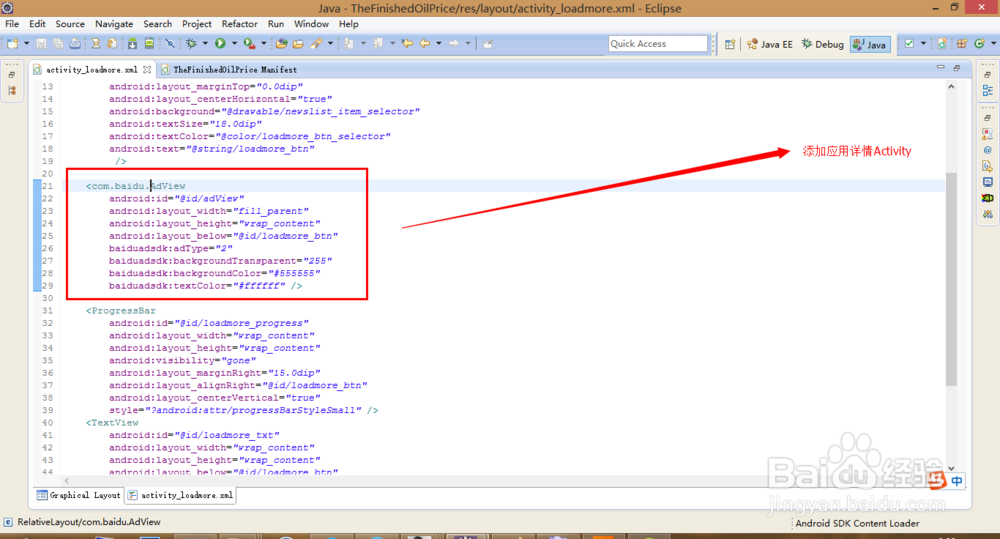Viewport: 1000px width, 539px height.
Task: Click the Previous Annotation toolbar icon
Action: (378, 43)
